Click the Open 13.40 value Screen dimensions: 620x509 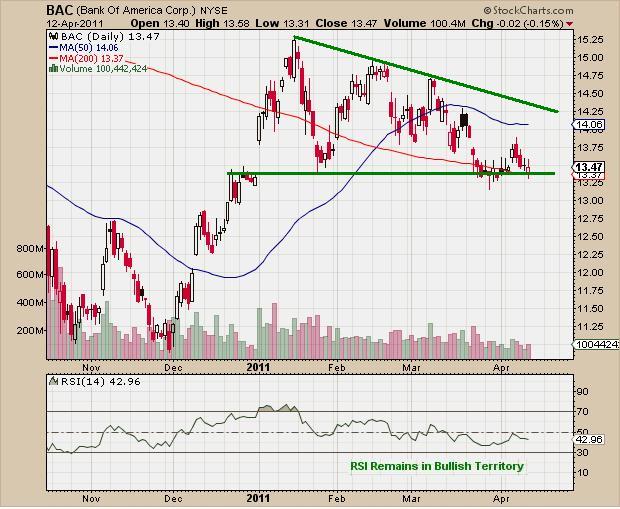[161, 23]
